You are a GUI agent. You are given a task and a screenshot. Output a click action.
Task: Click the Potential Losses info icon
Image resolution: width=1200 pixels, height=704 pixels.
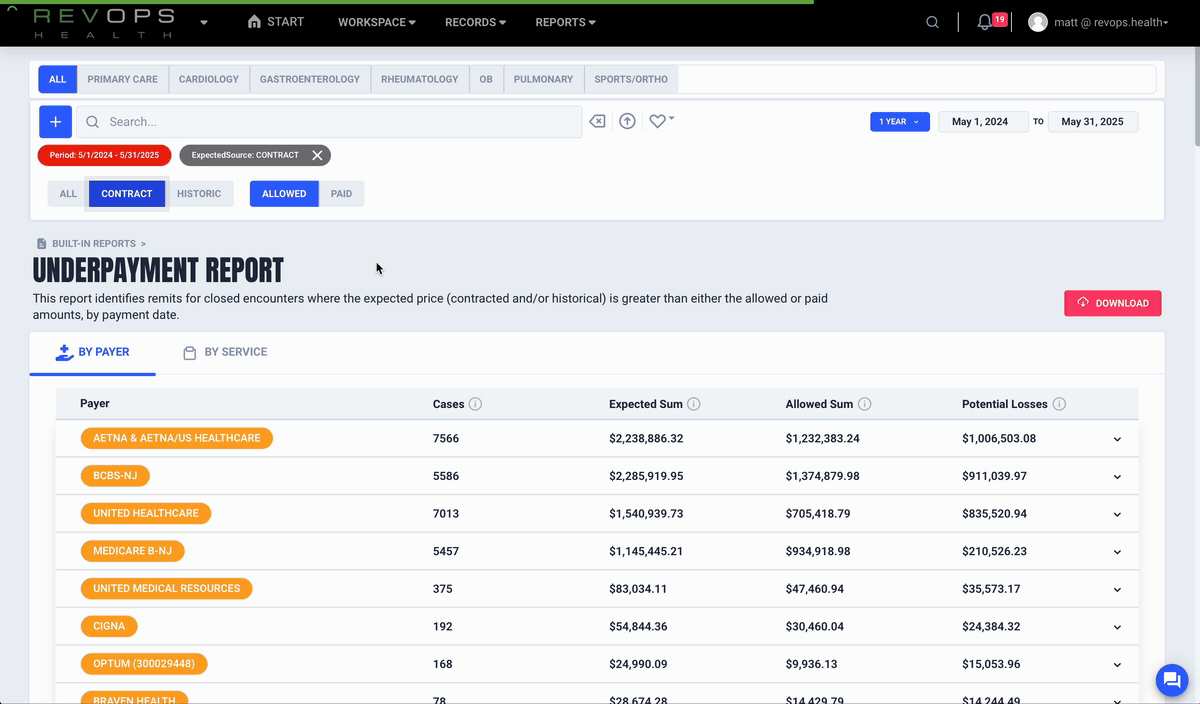pyautogui.click(x=1059, y=404)
